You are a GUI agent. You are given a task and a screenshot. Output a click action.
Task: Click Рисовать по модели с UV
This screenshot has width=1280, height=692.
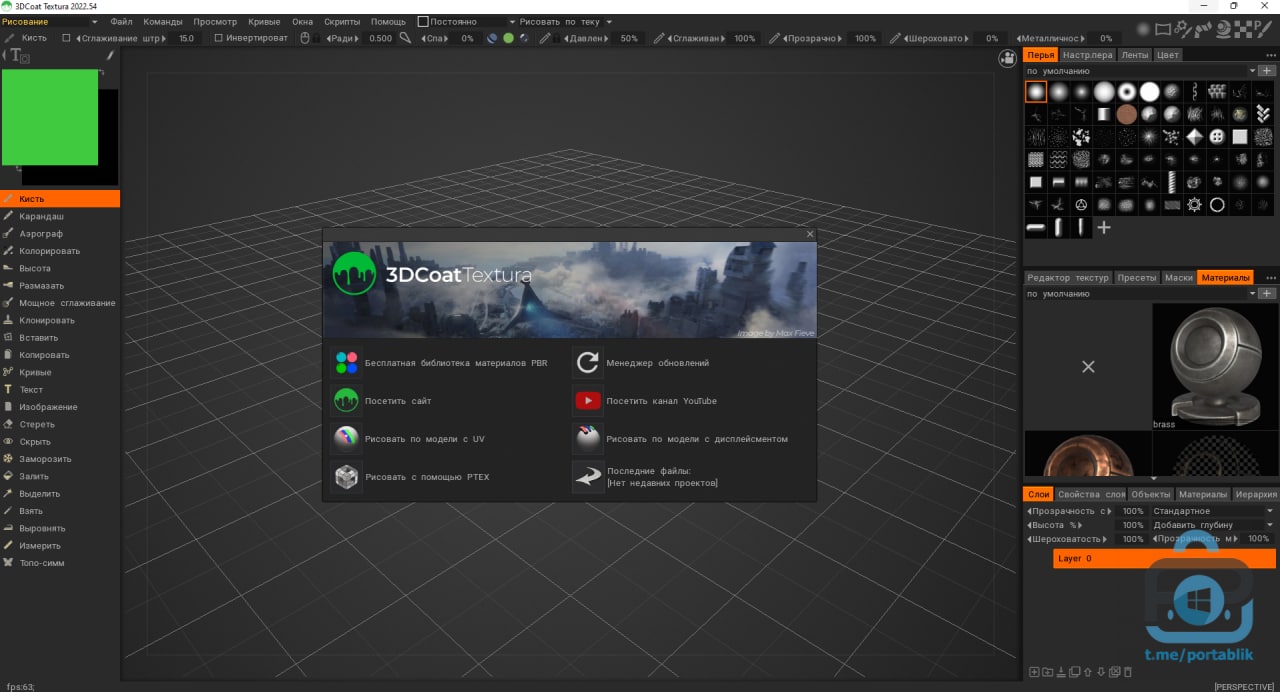[x=424, y=439]
